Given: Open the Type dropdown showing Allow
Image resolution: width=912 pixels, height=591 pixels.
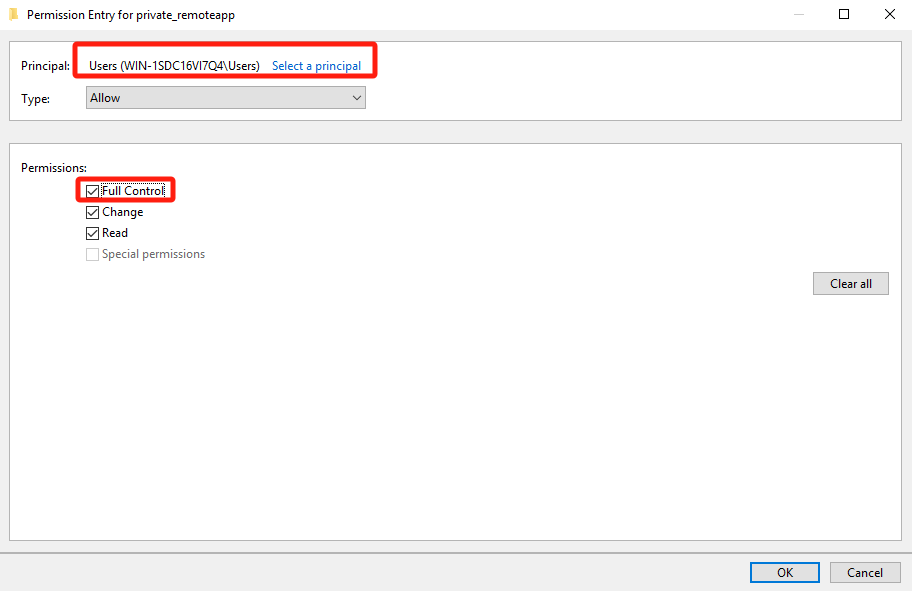Looking at the screenshot, I should click(x=226, y=98).
